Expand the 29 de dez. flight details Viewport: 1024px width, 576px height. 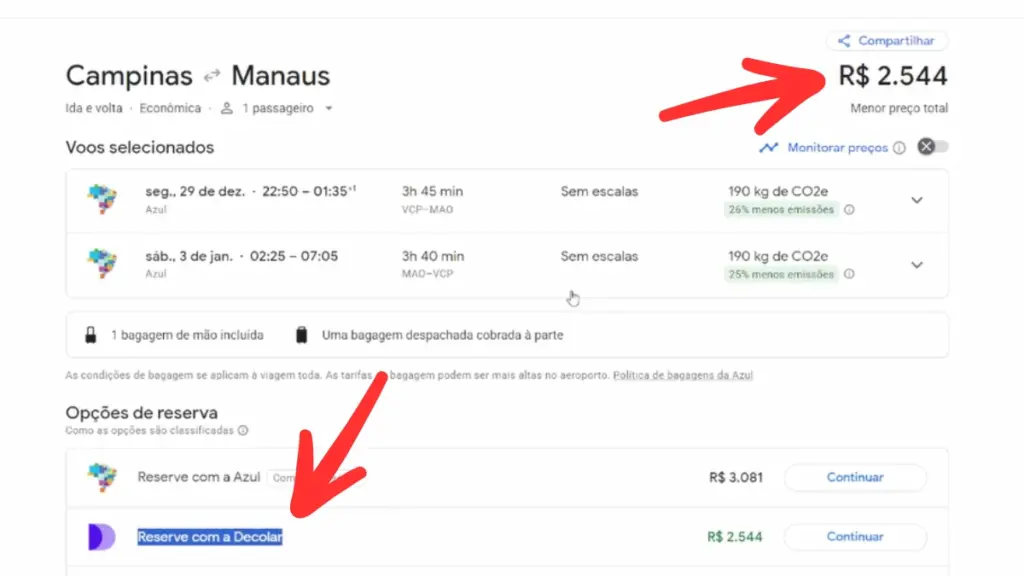[x=917, y=200]
